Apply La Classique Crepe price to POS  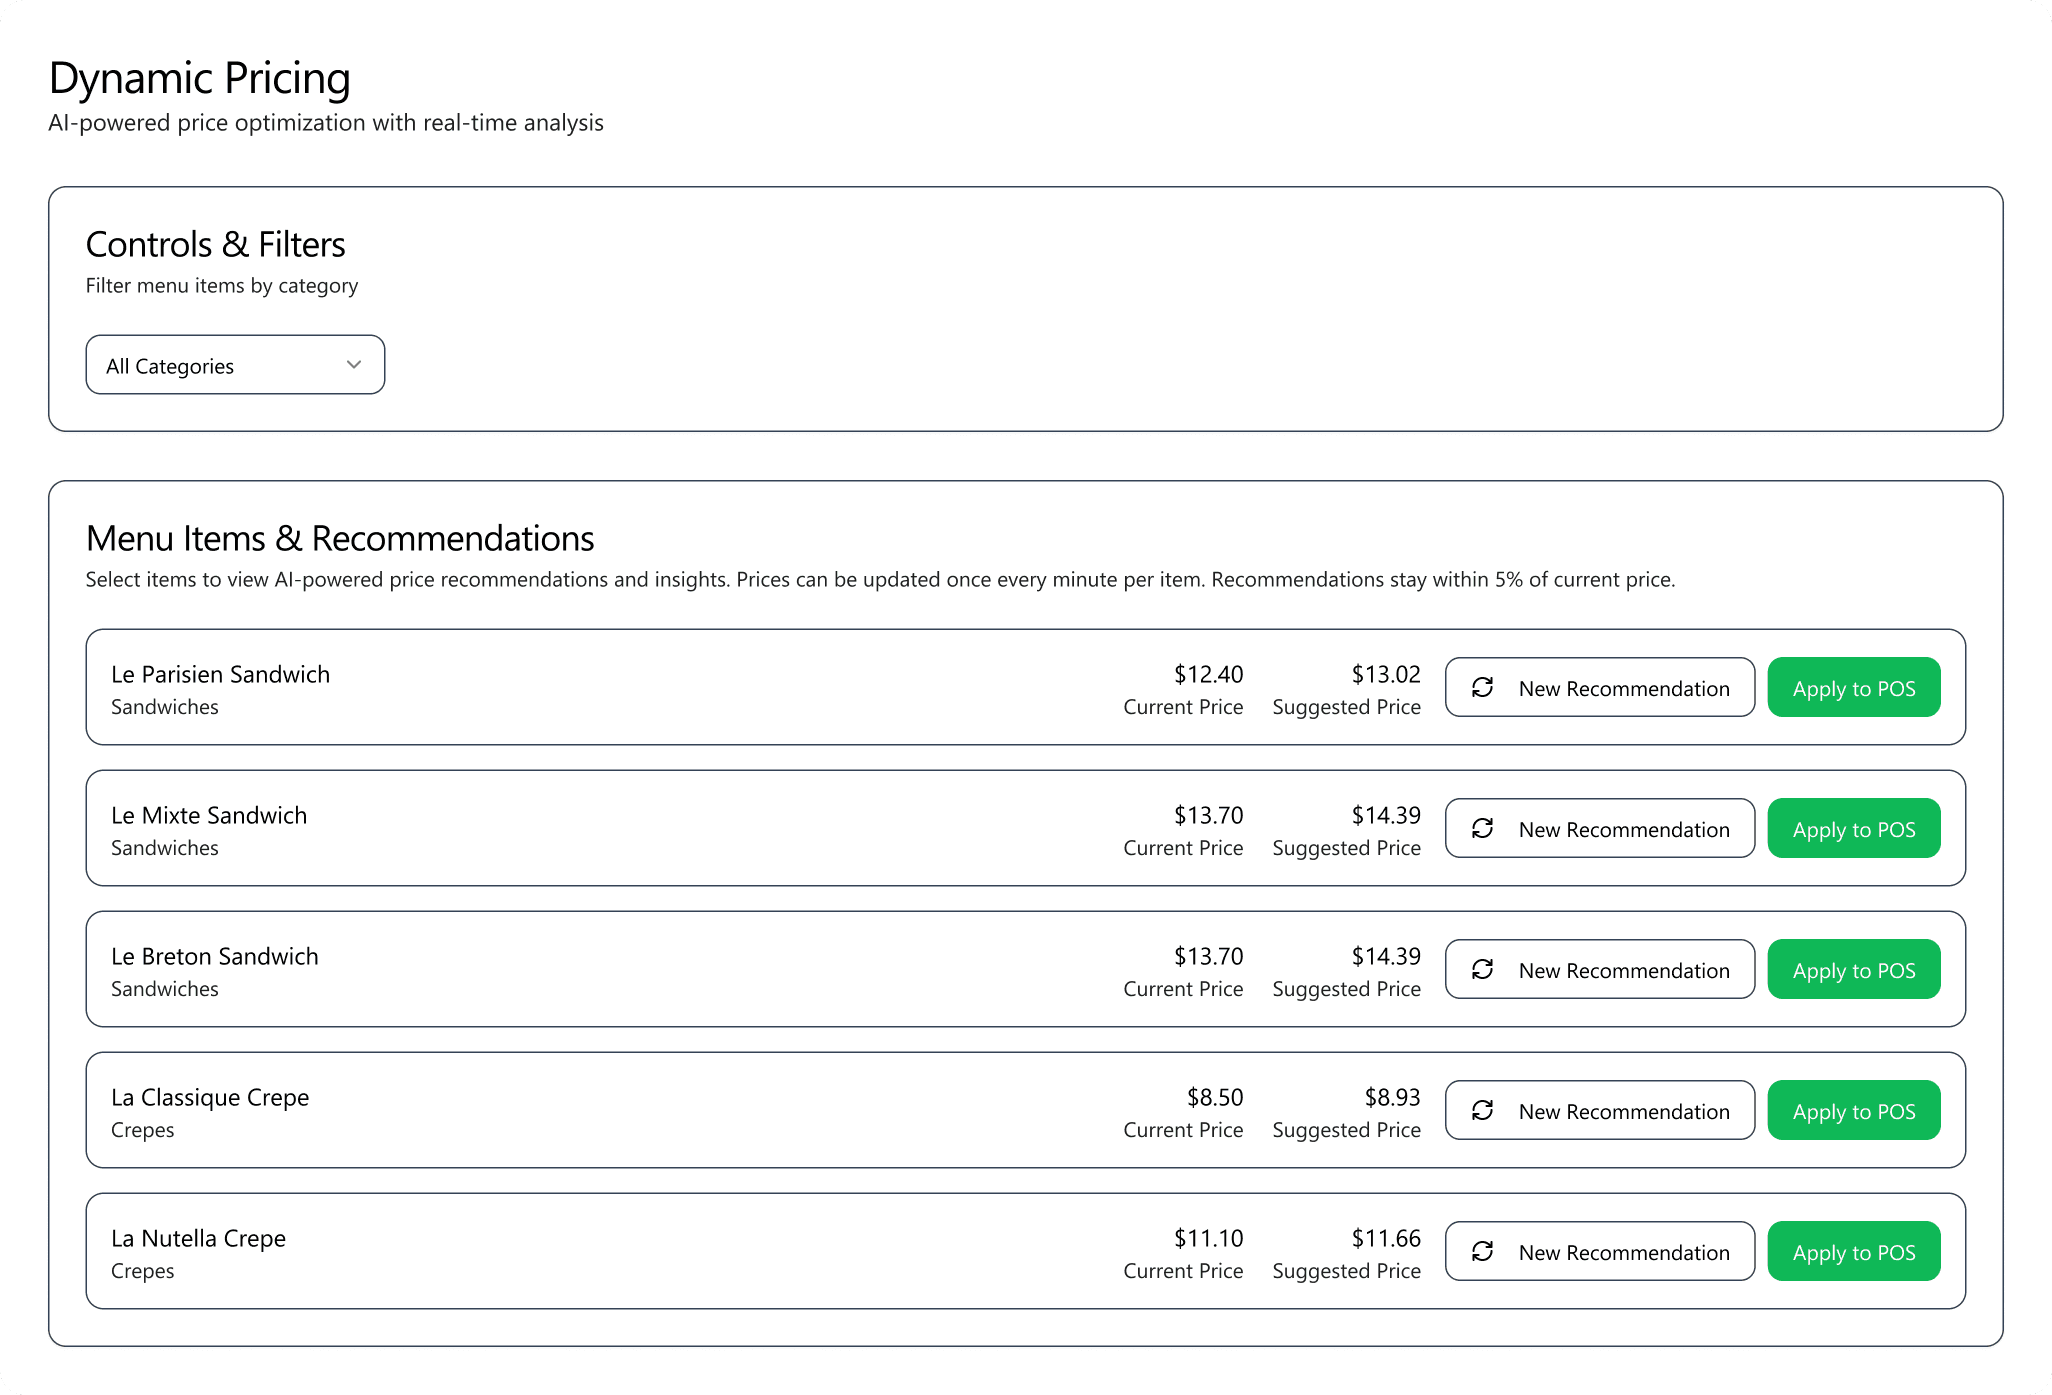pyautogui.click(x=1853, y=1111)
